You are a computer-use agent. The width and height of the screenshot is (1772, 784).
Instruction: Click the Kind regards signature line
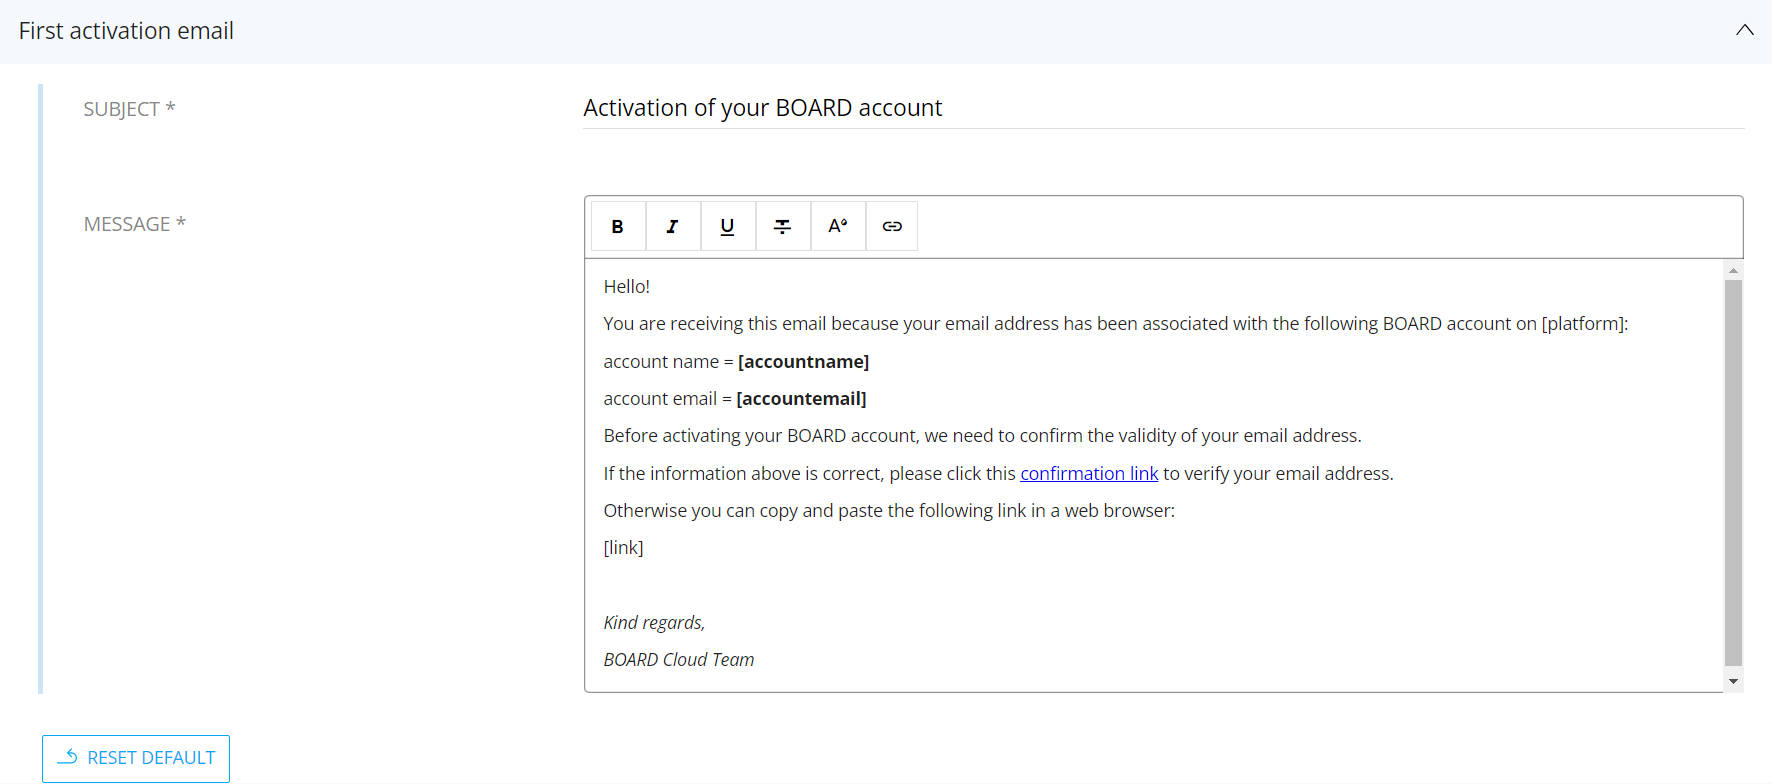tap(654, 623)
